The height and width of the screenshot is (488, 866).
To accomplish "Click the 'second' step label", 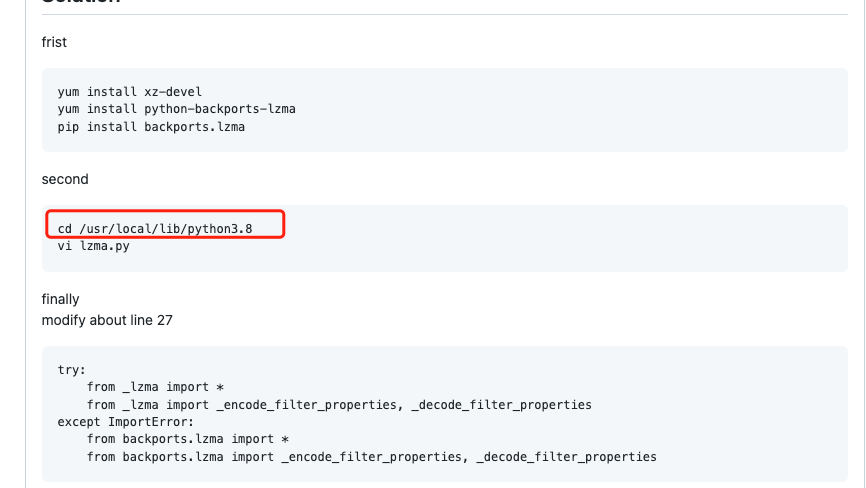I will coord(65,179).
